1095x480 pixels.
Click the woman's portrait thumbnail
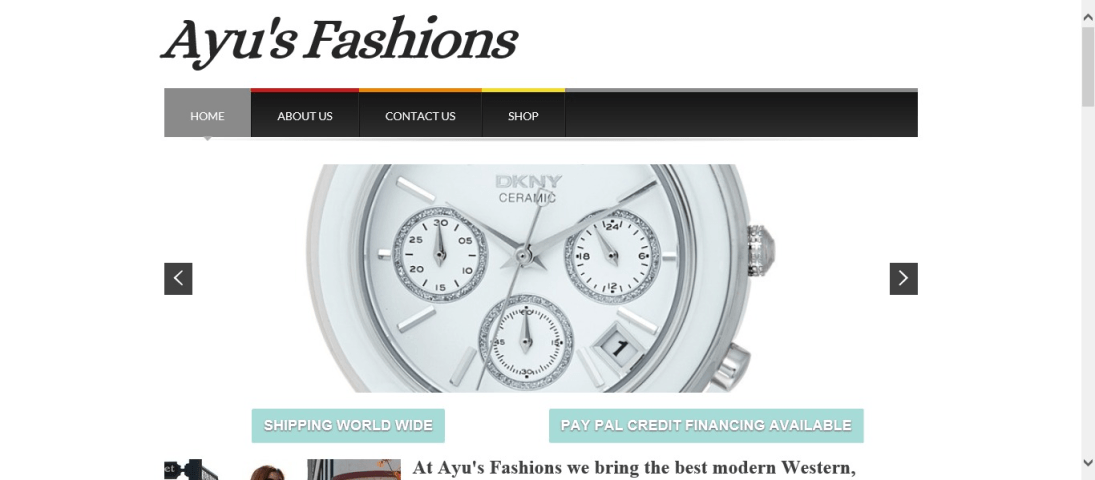pyautogui.click(x=268, y=473)
